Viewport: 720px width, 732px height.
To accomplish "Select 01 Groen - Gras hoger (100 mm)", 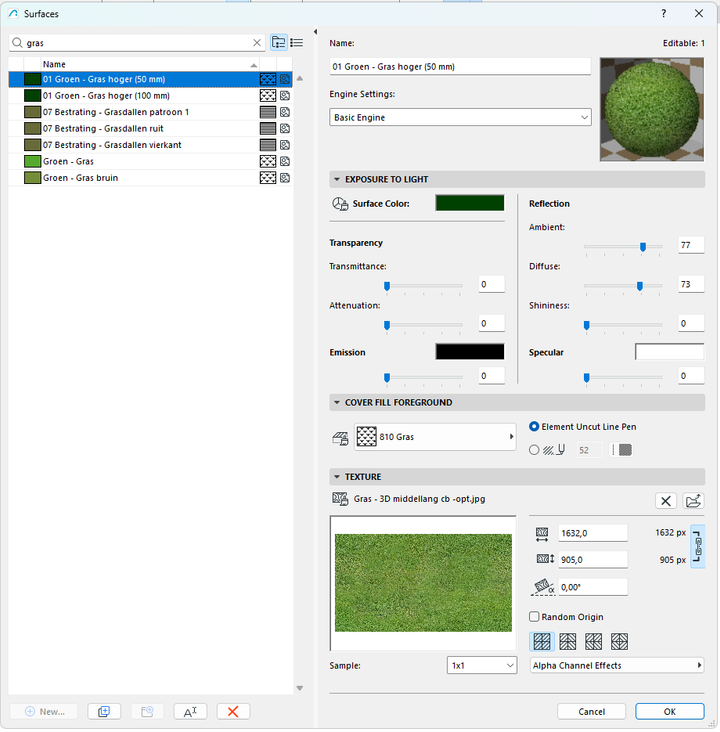I will pyautogui.click(x=150, y=96).
